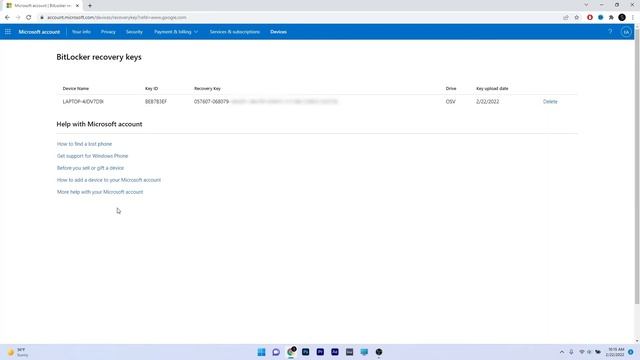Open the Your info tab
Image resolution: width=640 pixels, height=360 pixels.
tap(81, 32)
